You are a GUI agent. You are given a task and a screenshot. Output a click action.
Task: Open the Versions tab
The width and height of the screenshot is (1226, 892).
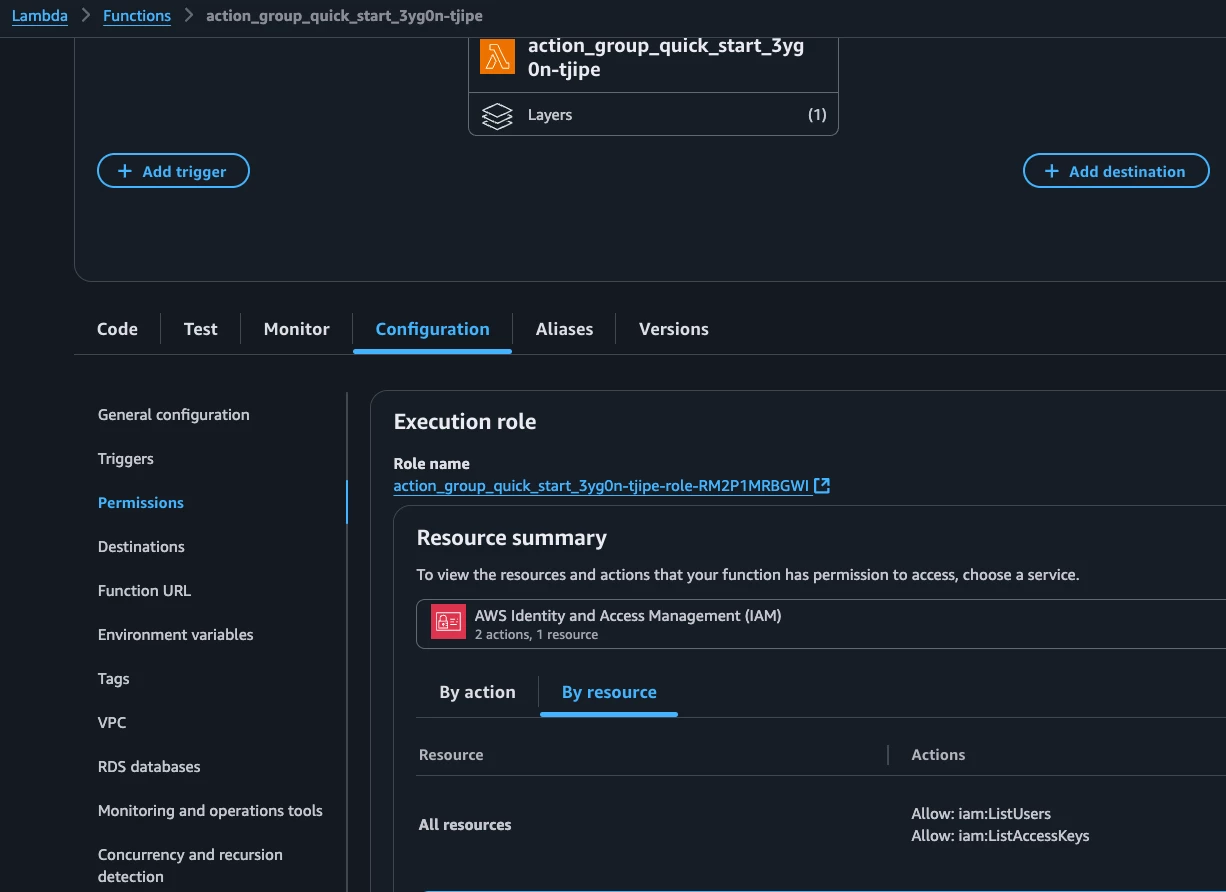[673, 329]
